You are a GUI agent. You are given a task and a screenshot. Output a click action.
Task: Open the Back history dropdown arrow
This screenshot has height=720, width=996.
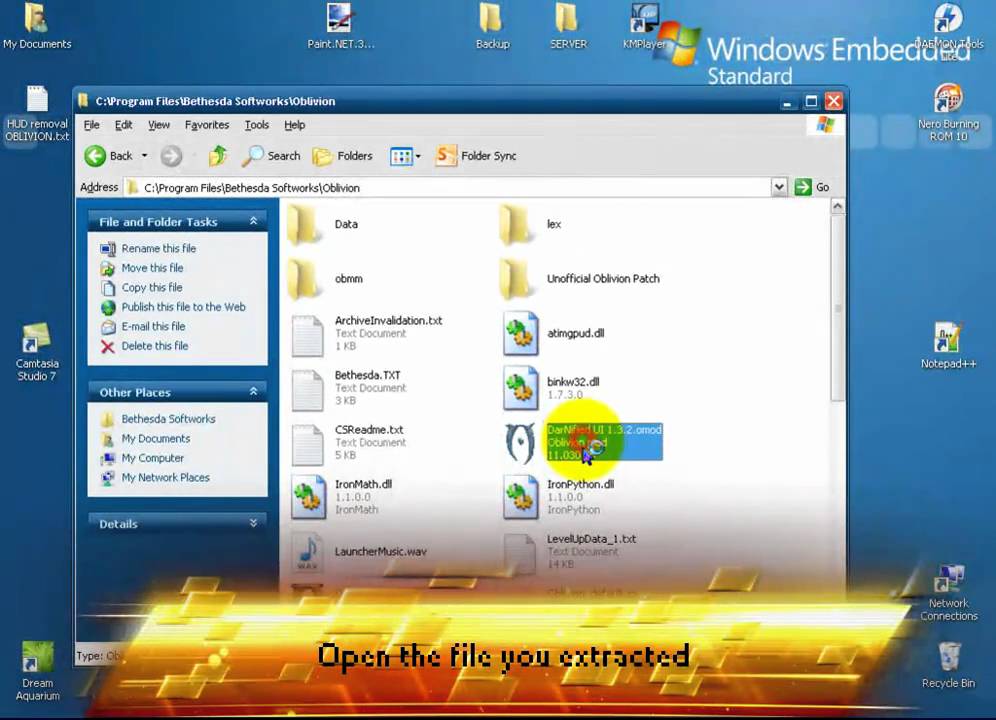pos(145,156)
